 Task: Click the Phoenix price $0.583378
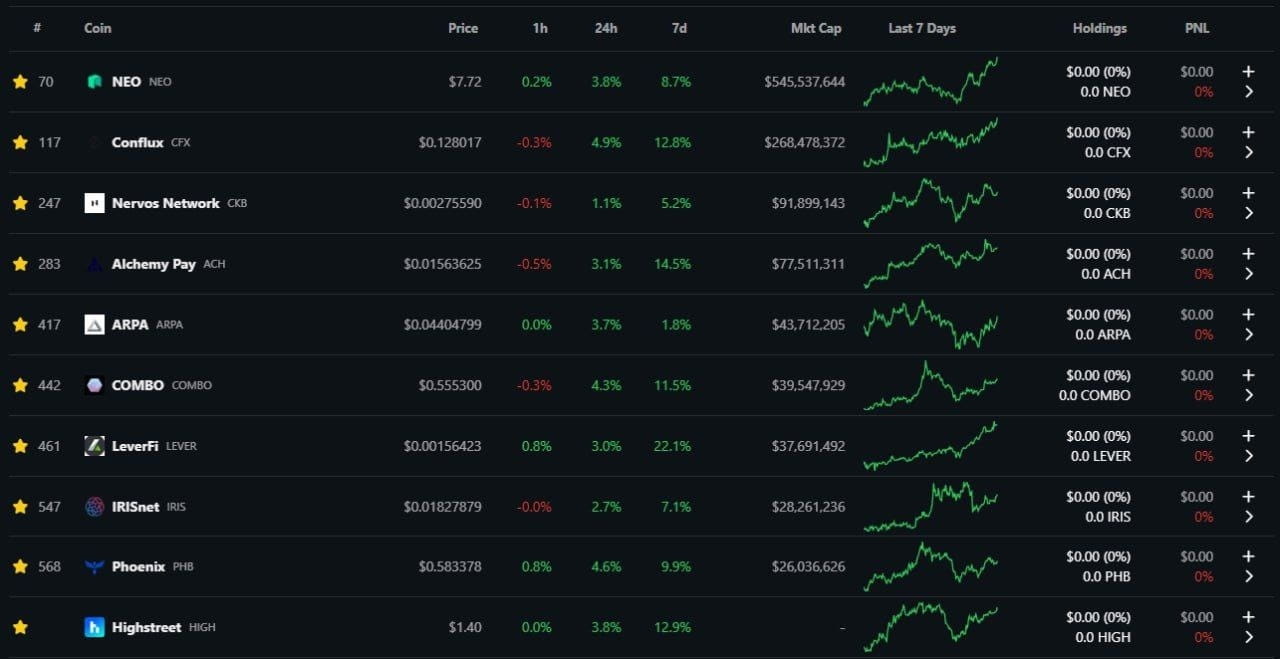(450, 567)
